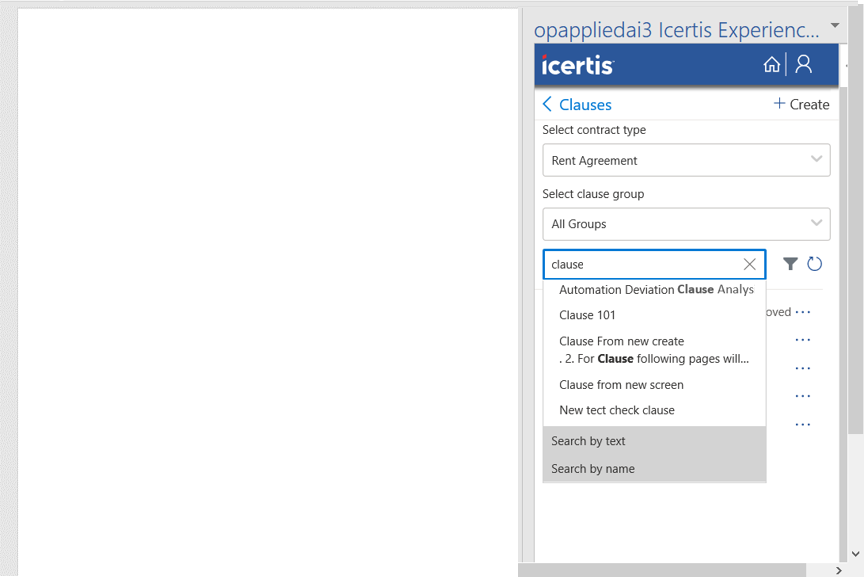864x577 pixels.
Task: Click the refresh icon beside search
Action: [815, 264]
